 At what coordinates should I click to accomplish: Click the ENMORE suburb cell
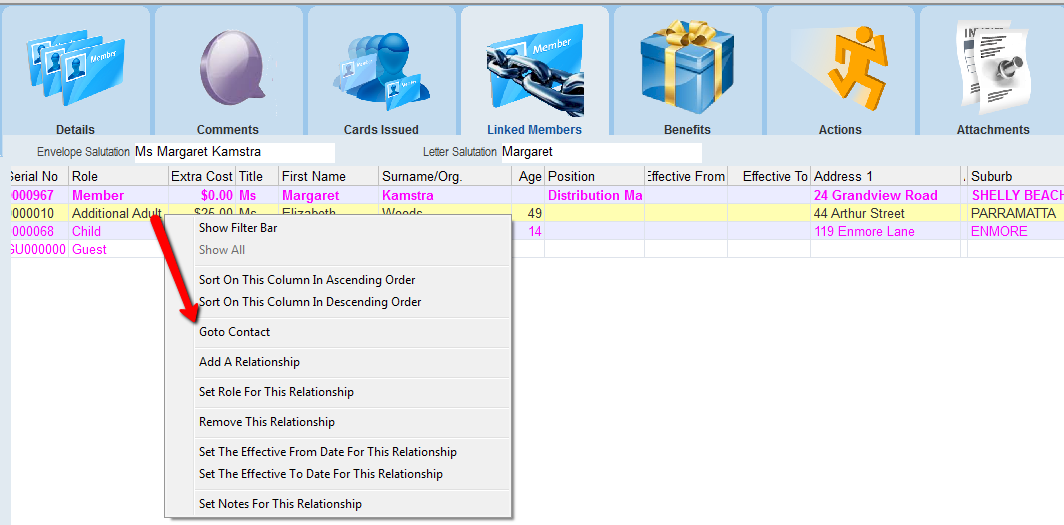click(1016, 231)
